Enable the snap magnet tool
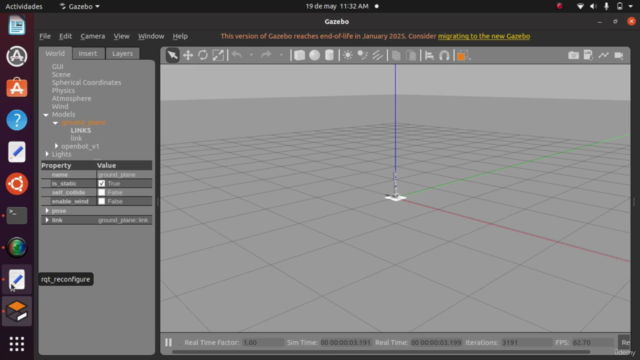 pyautogui.click(x=444, y=55)
